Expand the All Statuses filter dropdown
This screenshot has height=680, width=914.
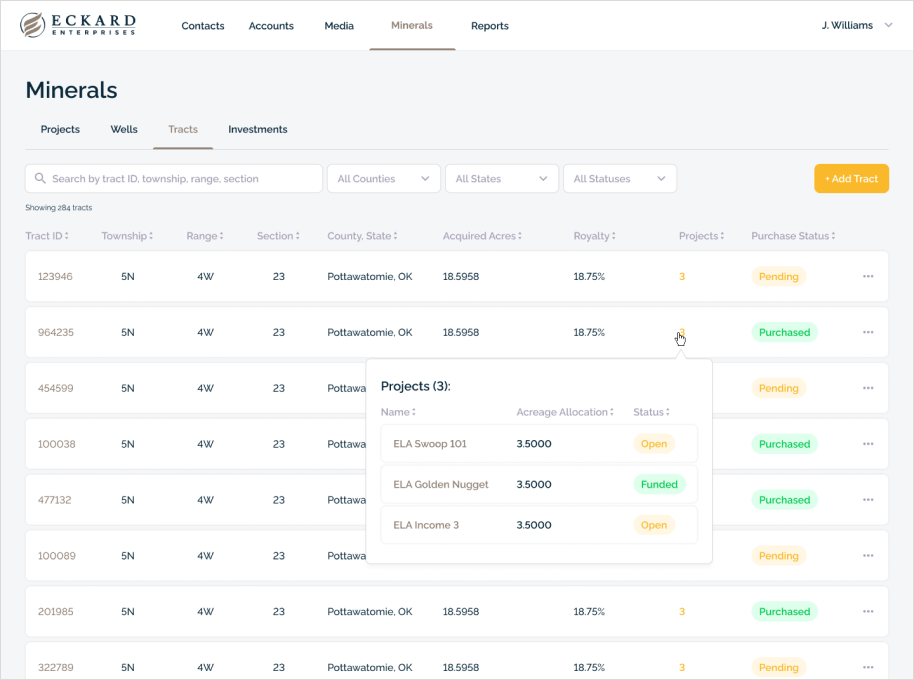(x=620, y=178)
